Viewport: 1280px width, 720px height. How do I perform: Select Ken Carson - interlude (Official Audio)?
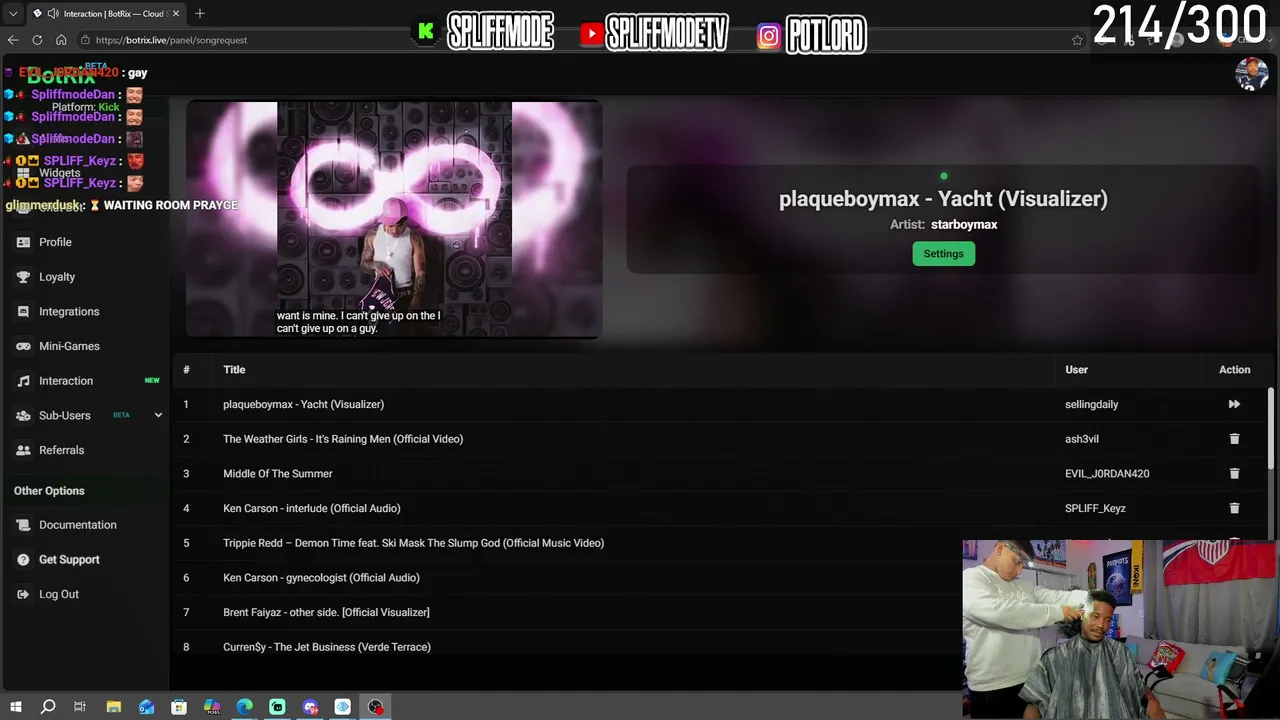312,508
